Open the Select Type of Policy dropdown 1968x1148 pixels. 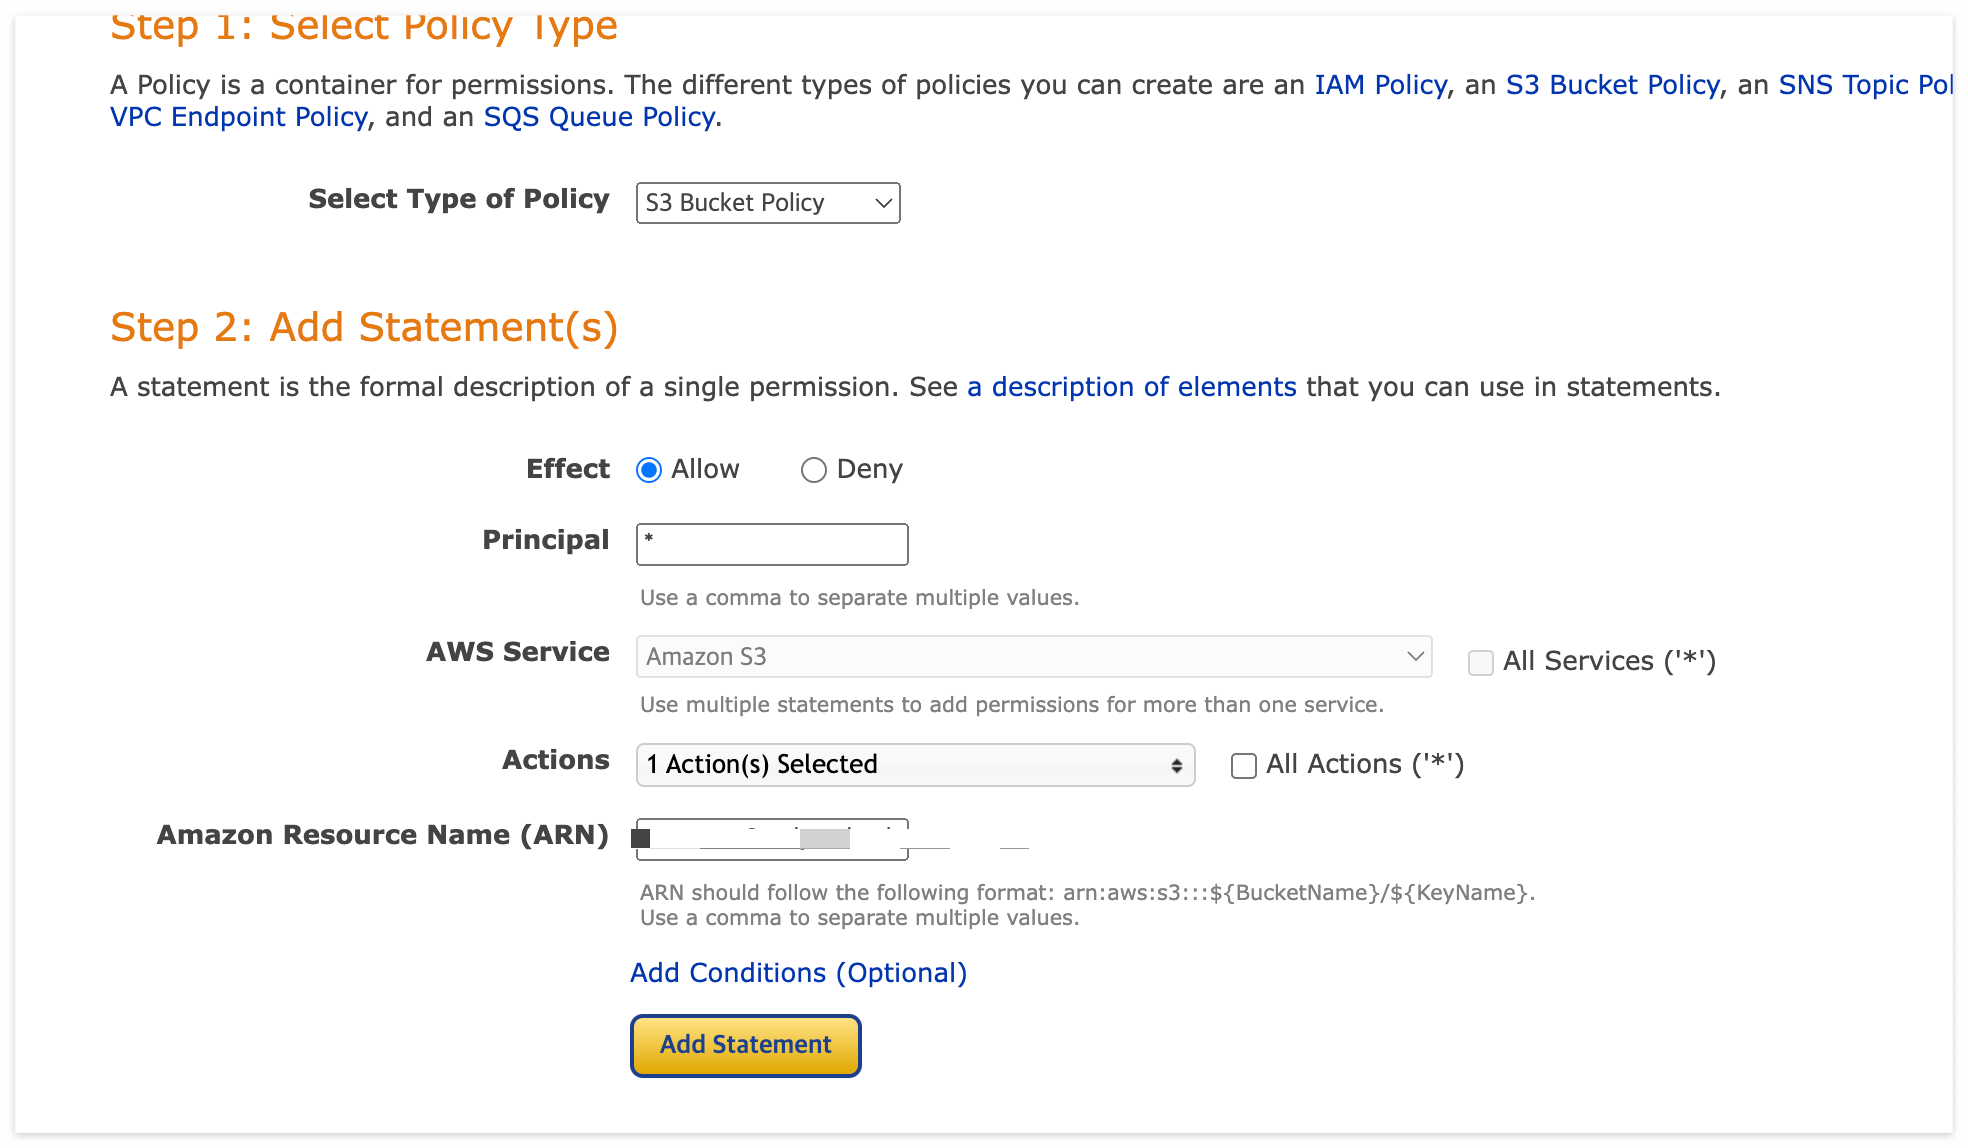tap(767, 203)
